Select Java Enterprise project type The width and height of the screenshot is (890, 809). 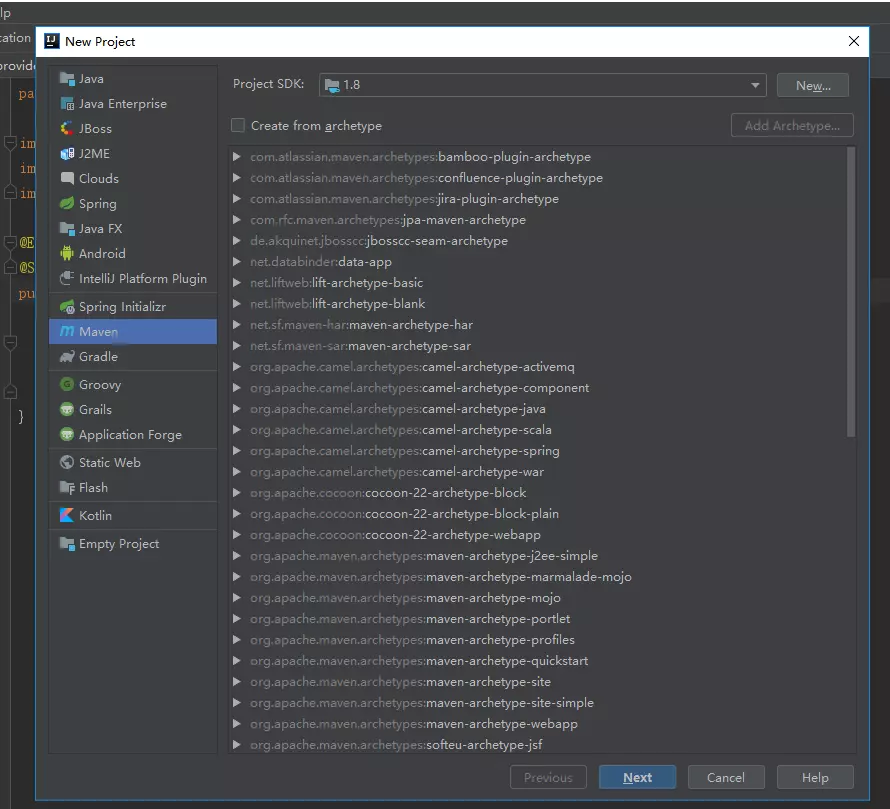coord(133,104)
